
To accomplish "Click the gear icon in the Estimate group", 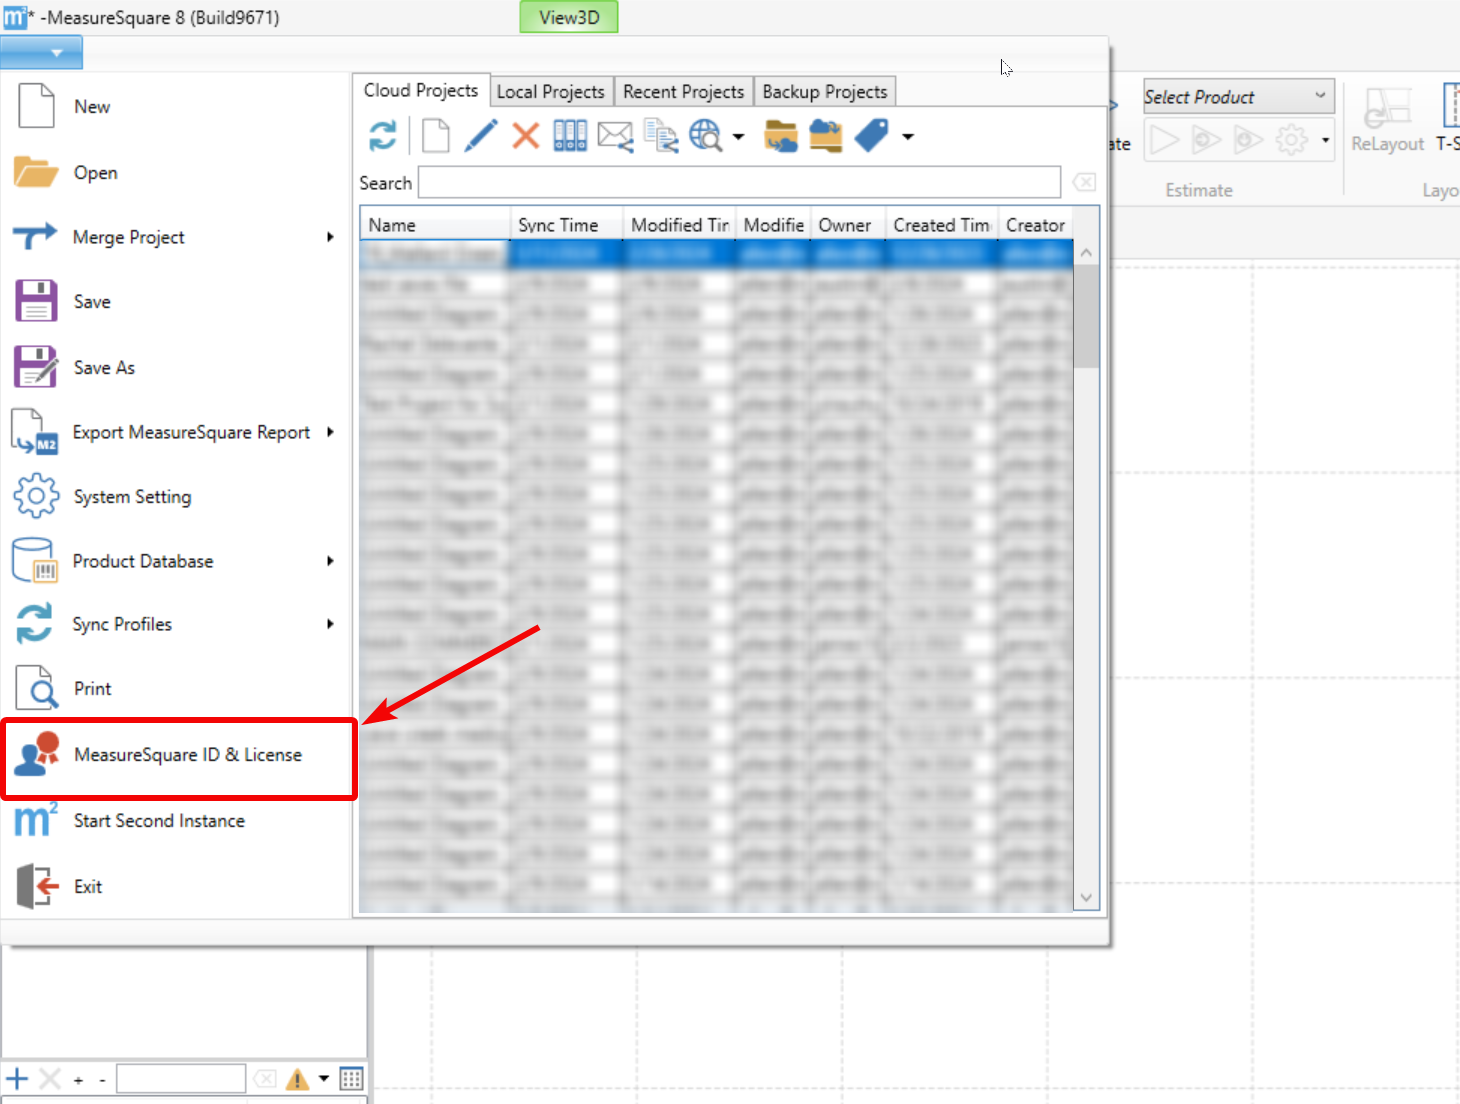I will click(1292, 140).
